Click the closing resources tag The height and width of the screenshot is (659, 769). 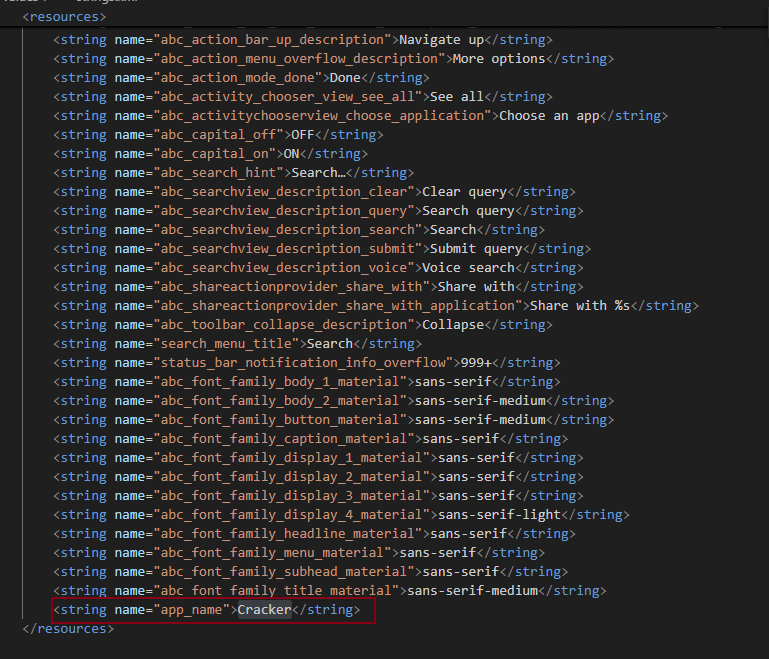point(68,629)
